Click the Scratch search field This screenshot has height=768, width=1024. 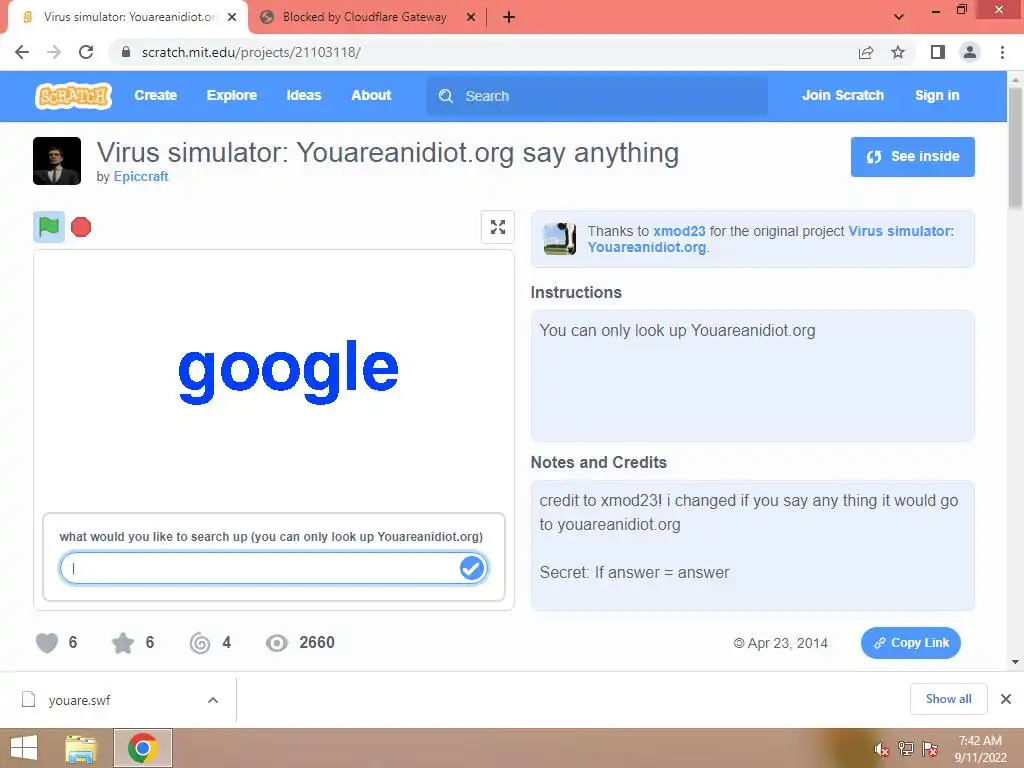(597, 96)
